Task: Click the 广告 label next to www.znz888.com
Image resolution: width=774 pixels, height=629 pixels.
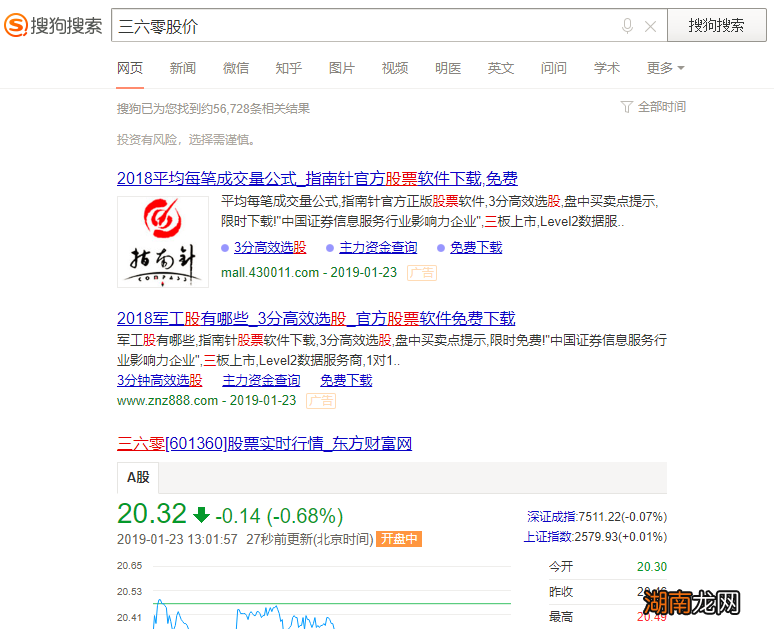Action: (321, 401)
